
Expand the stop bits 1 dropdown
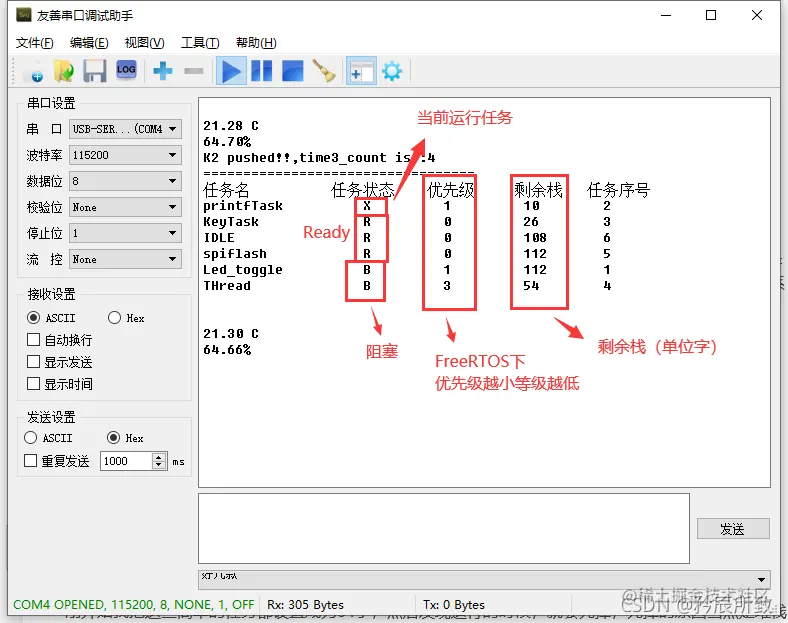pos(125,233)
